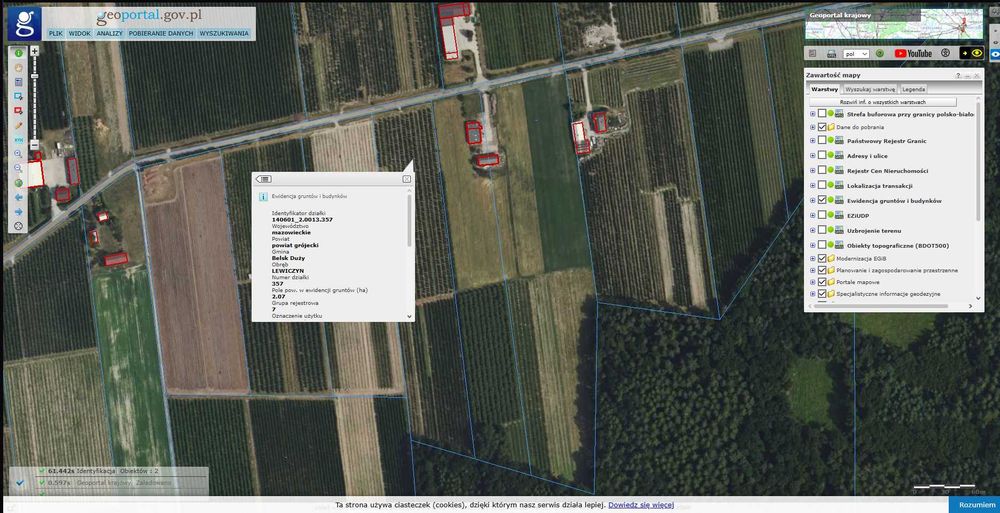Close the parcel info popup
Viewport: 1000px width, 513px height.
(407, 179)
